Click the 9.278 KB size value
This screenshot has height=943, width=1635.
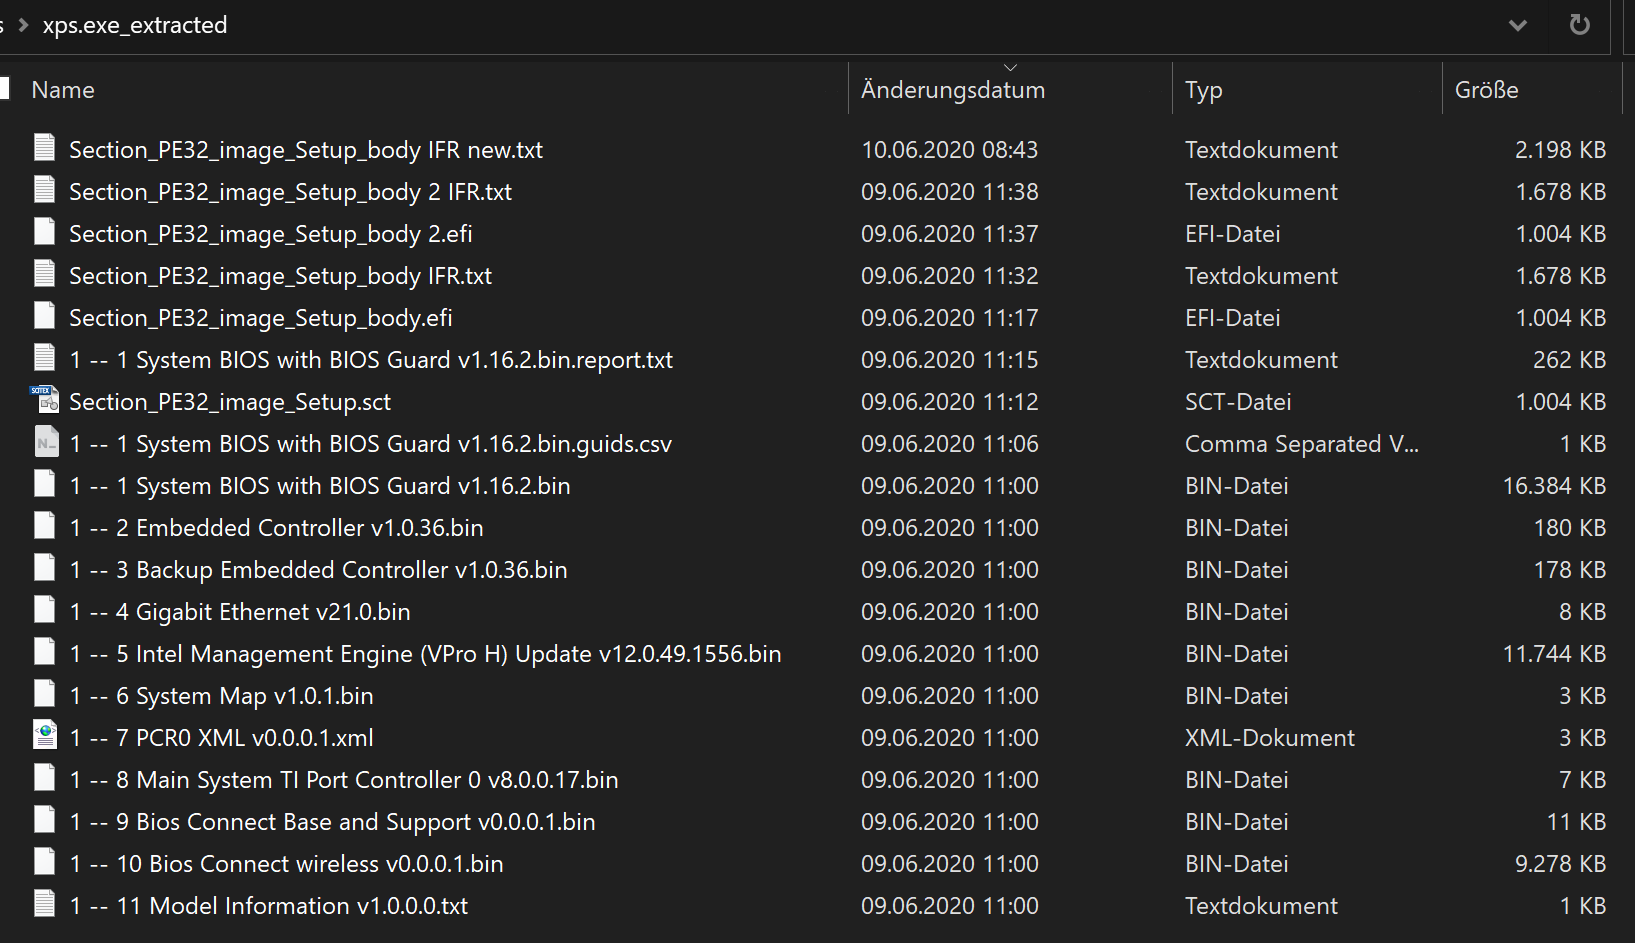(x=1560, y=864)
